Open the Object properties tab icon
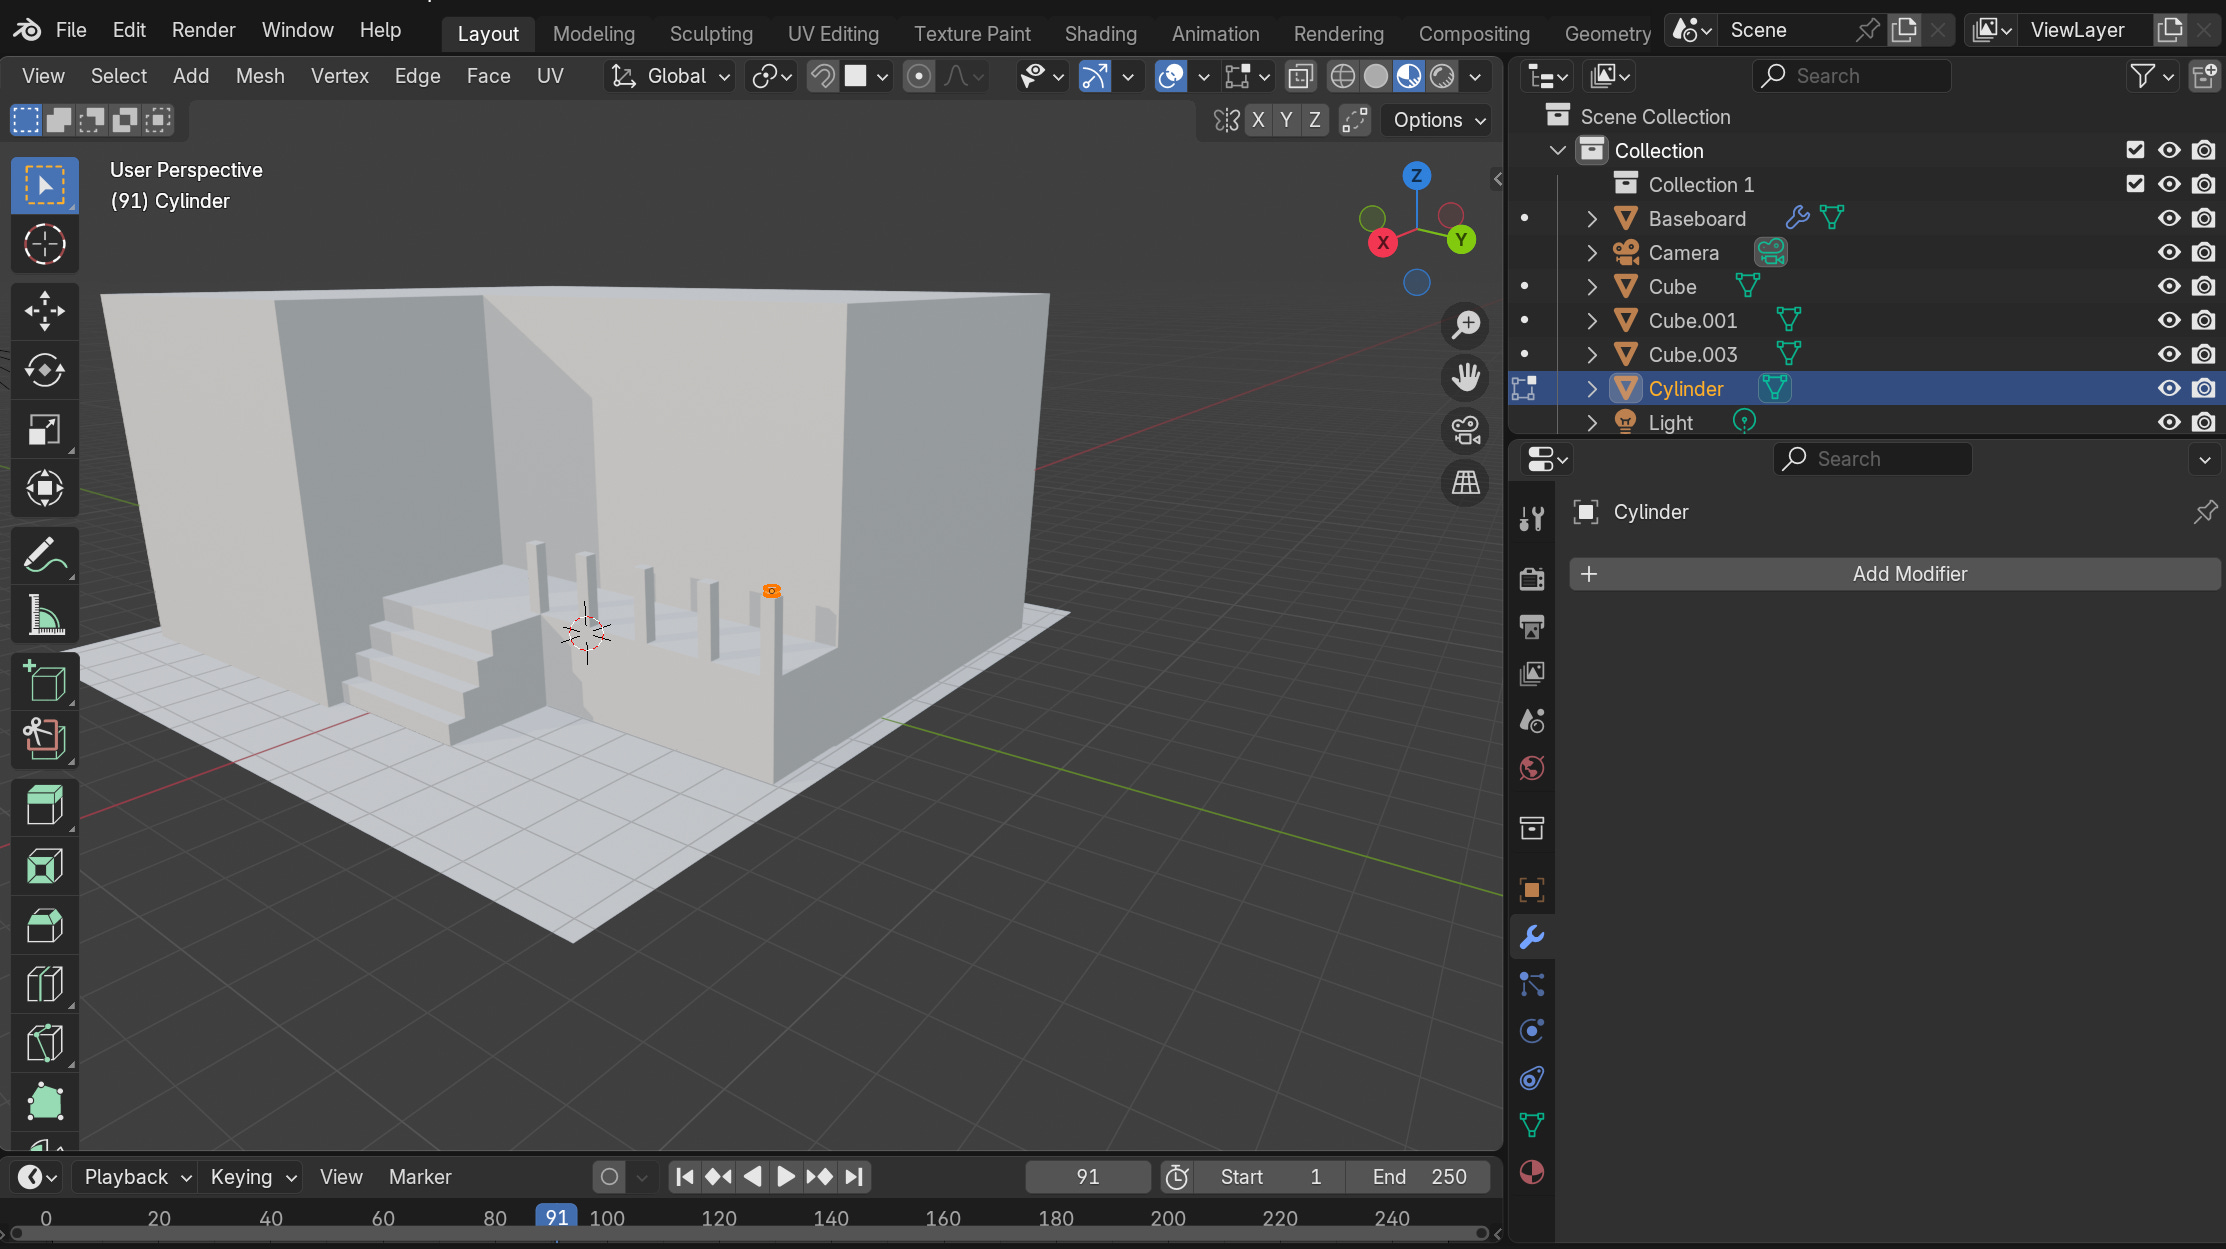Viewport: 2226px width, 1249px height. click(1532, 889)
